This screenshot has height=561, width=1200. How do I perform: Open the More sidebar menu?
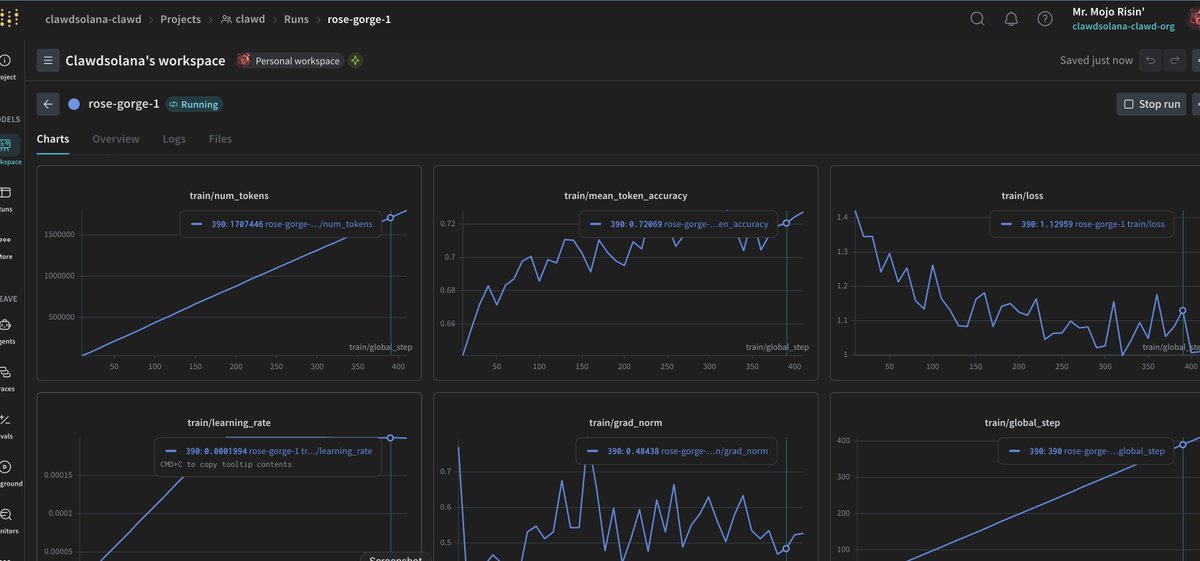(7, 246)
